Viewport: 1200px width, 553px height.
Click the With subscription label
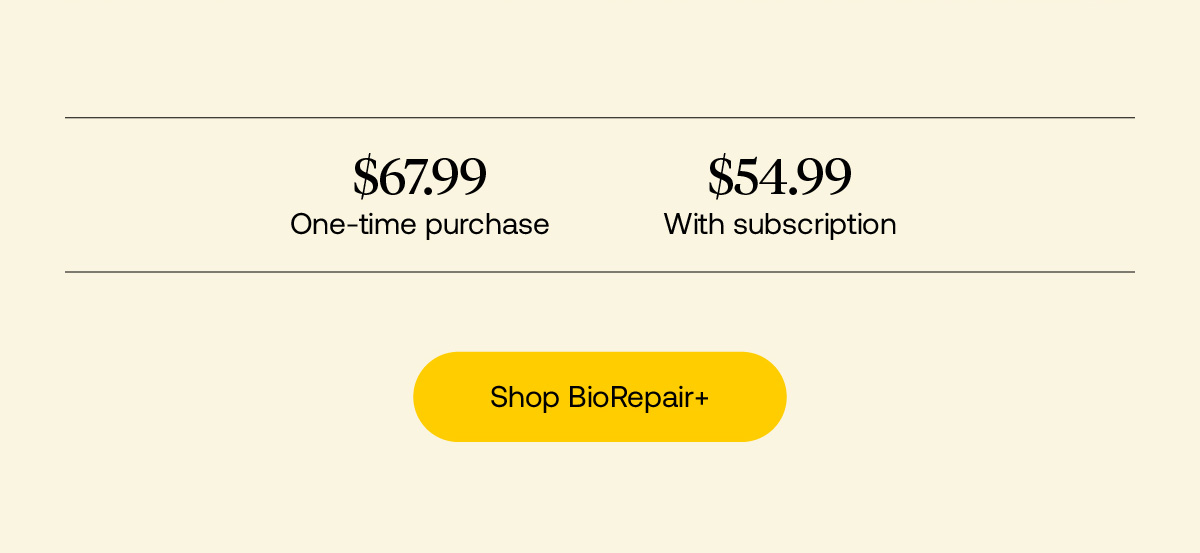(780, 224)
